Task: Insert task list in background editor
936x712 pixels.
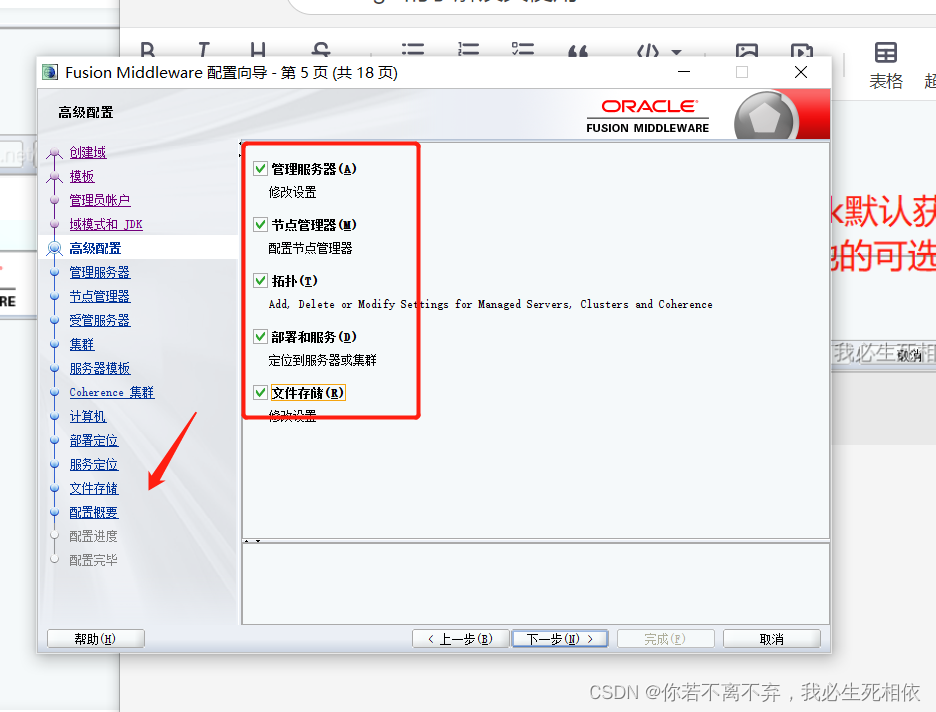Action: click(523, 50)
